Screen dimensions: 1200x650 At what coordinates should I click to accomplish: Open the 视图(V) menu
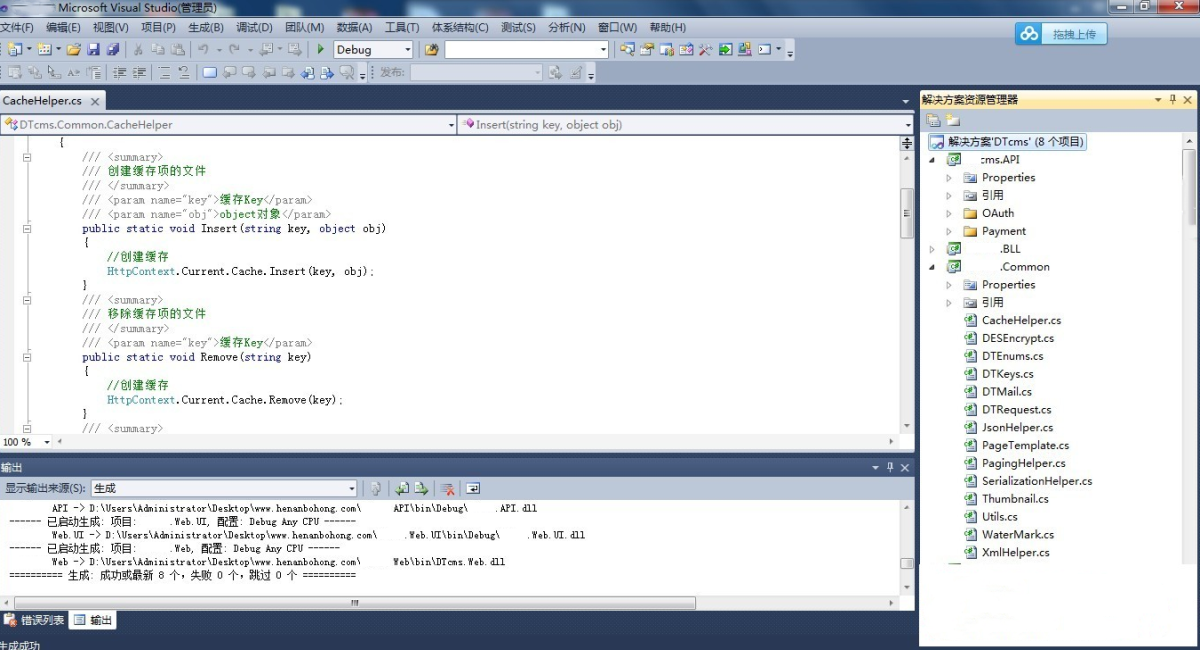pos(110,27)
